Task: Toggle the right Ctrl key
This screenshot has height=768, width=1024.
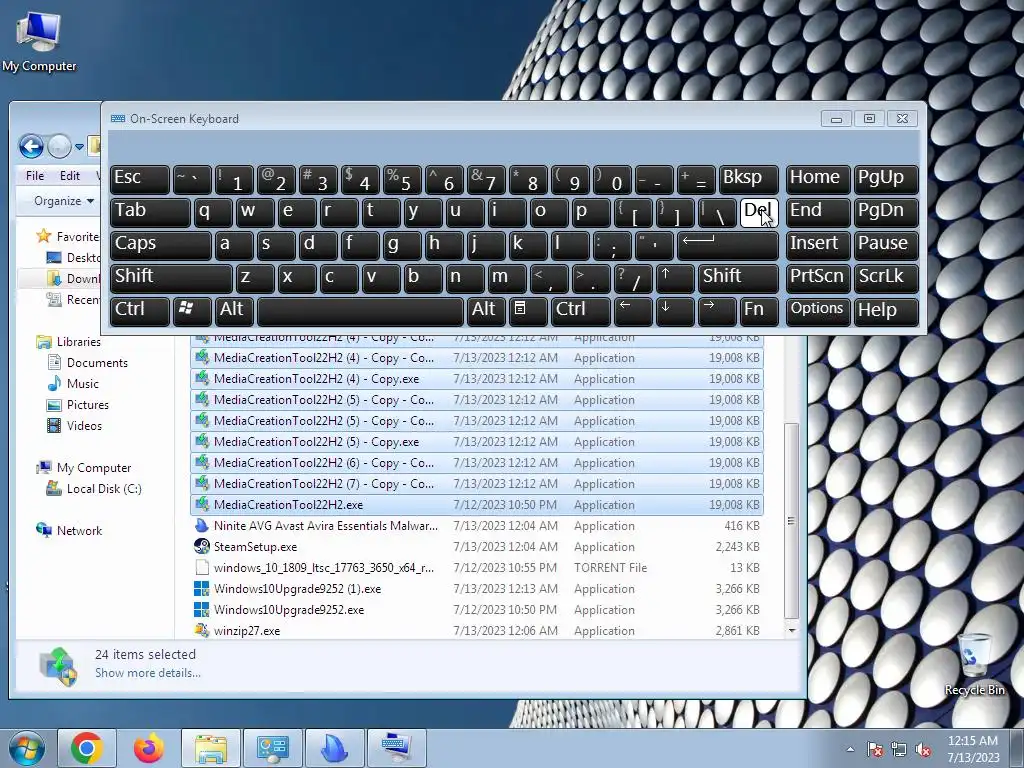Action: [581, 311]
